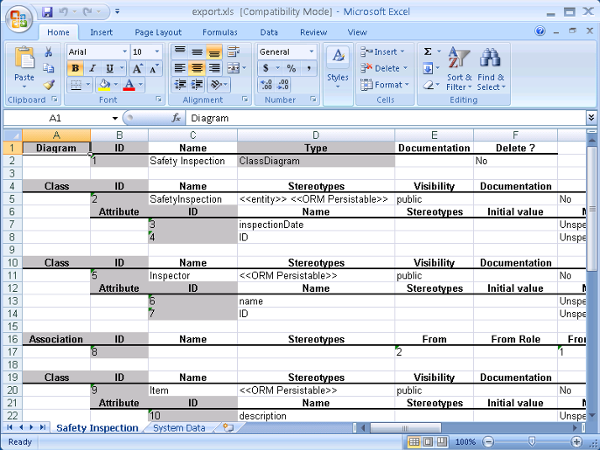Click the zoom slider handle

click(x=532, y=442)
